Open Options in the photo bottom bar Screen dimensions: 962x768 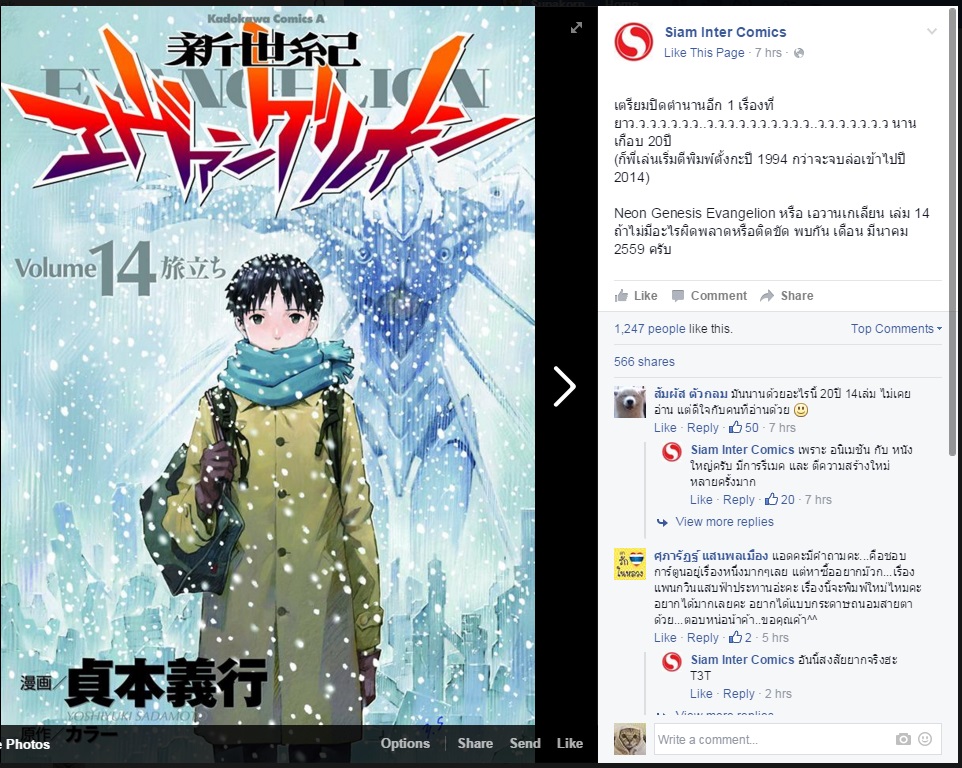coord(405,743)
